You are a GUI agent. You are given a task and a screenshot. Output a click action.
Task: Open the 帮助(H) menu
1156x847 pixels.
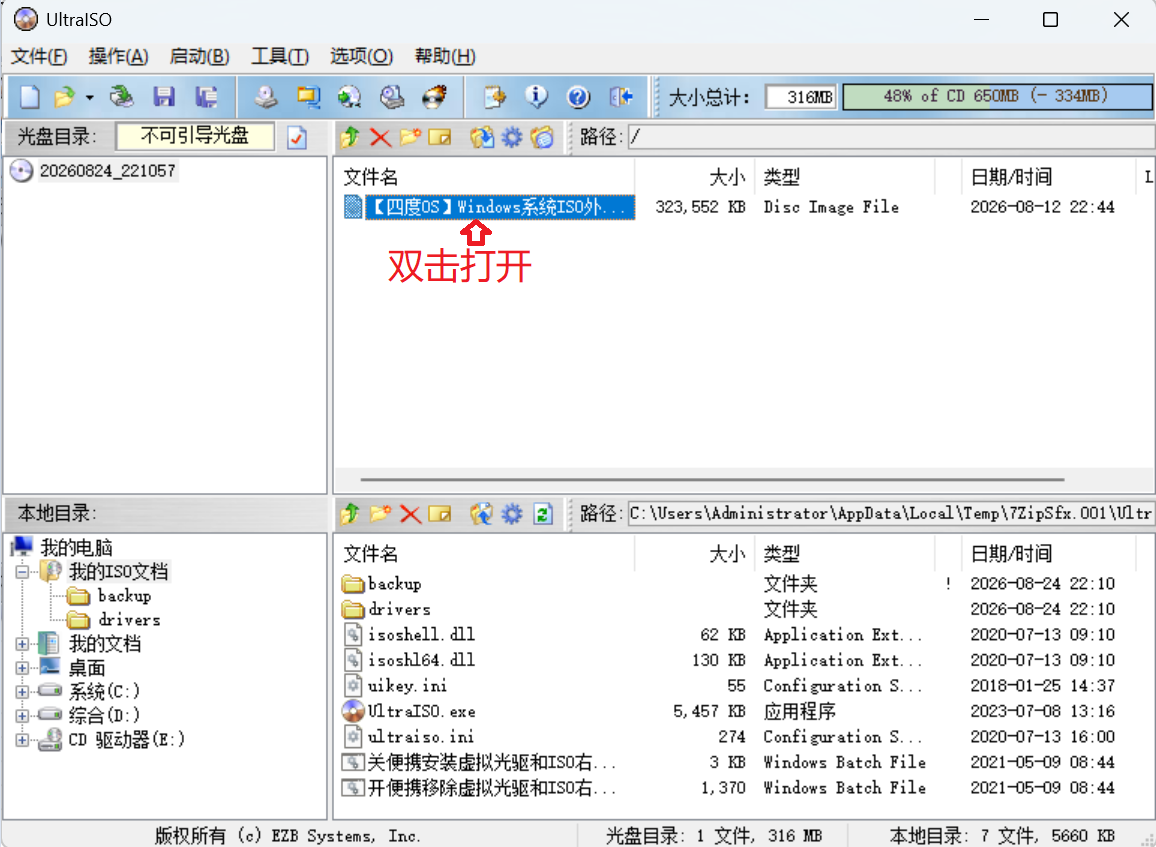[x=445, y=57]
